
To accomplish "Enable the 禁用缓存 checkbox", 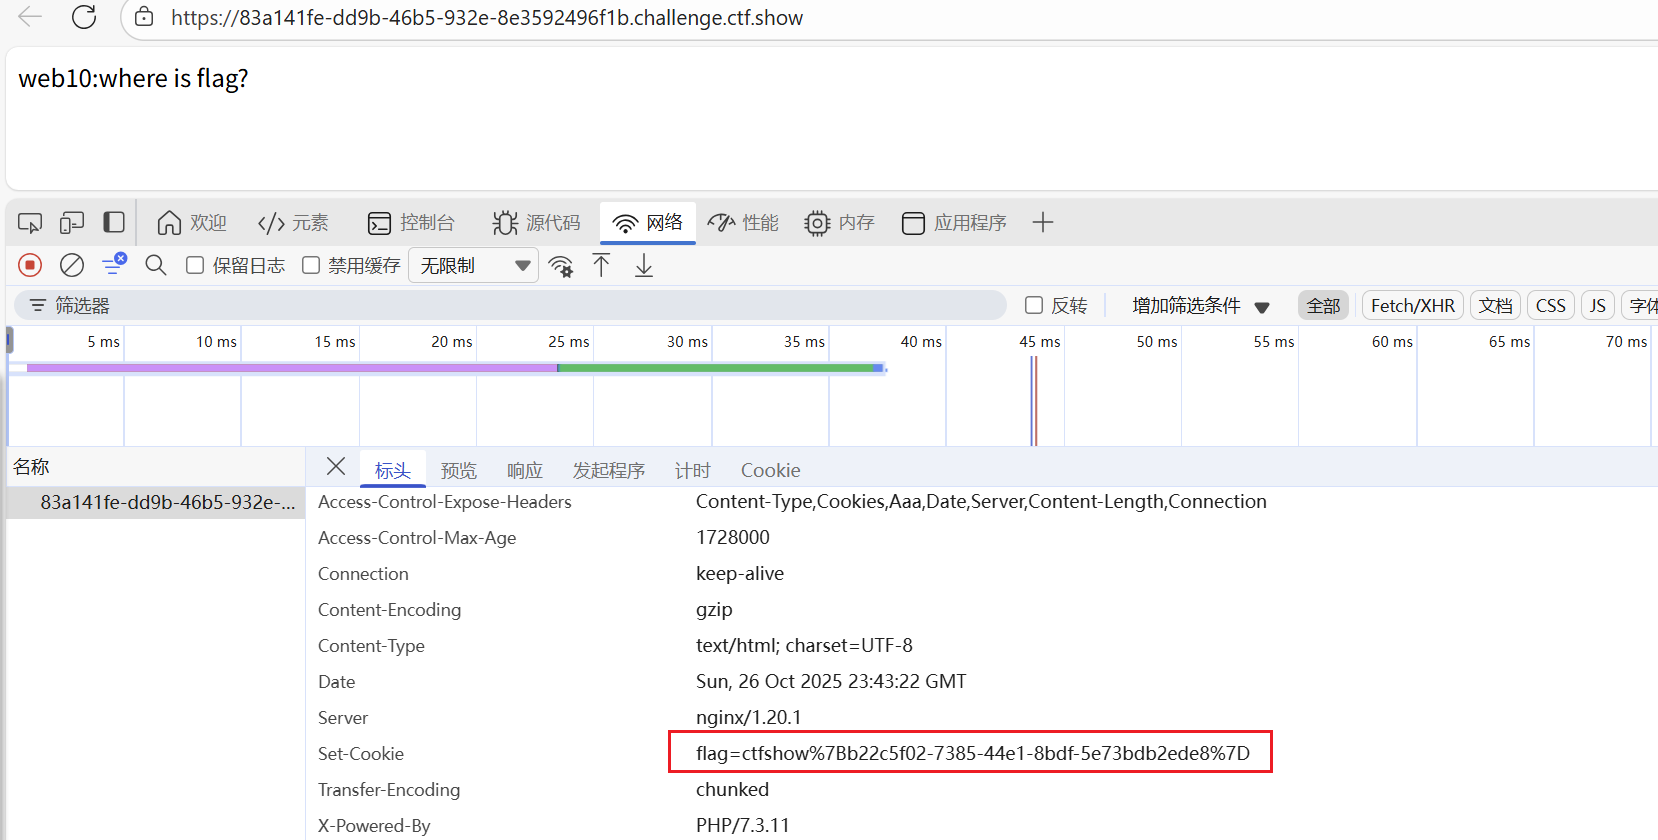I will coord(311,265).
